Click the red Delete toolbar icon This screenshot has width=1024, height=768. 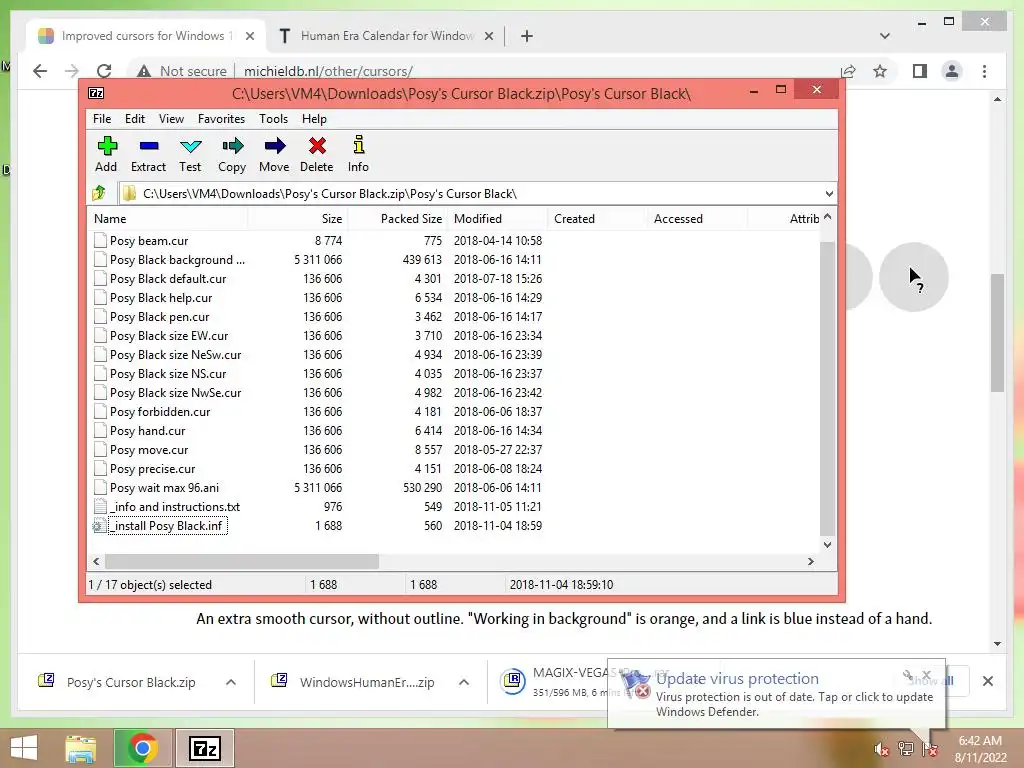coord(317,154)
